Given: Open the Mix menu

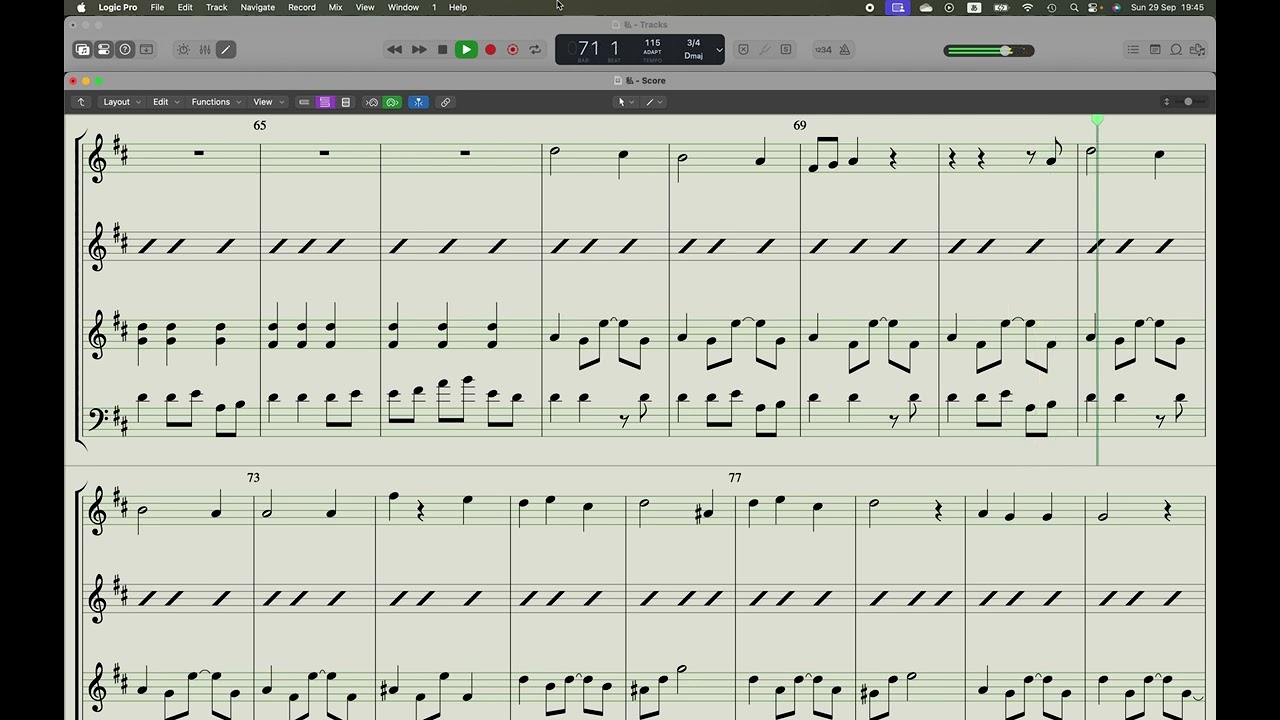Looking at the screenshot, I should [336, 7].
